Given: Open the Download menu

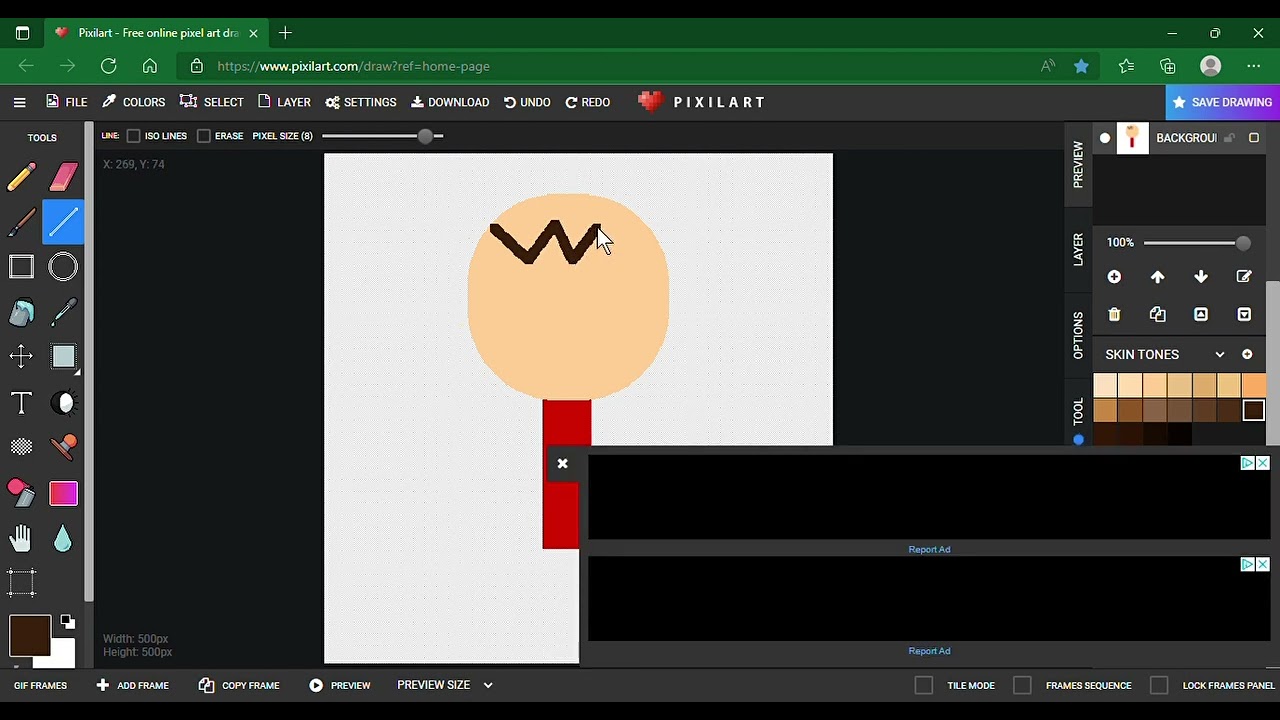Looking at the screenshot, I should tap(450, 102).
